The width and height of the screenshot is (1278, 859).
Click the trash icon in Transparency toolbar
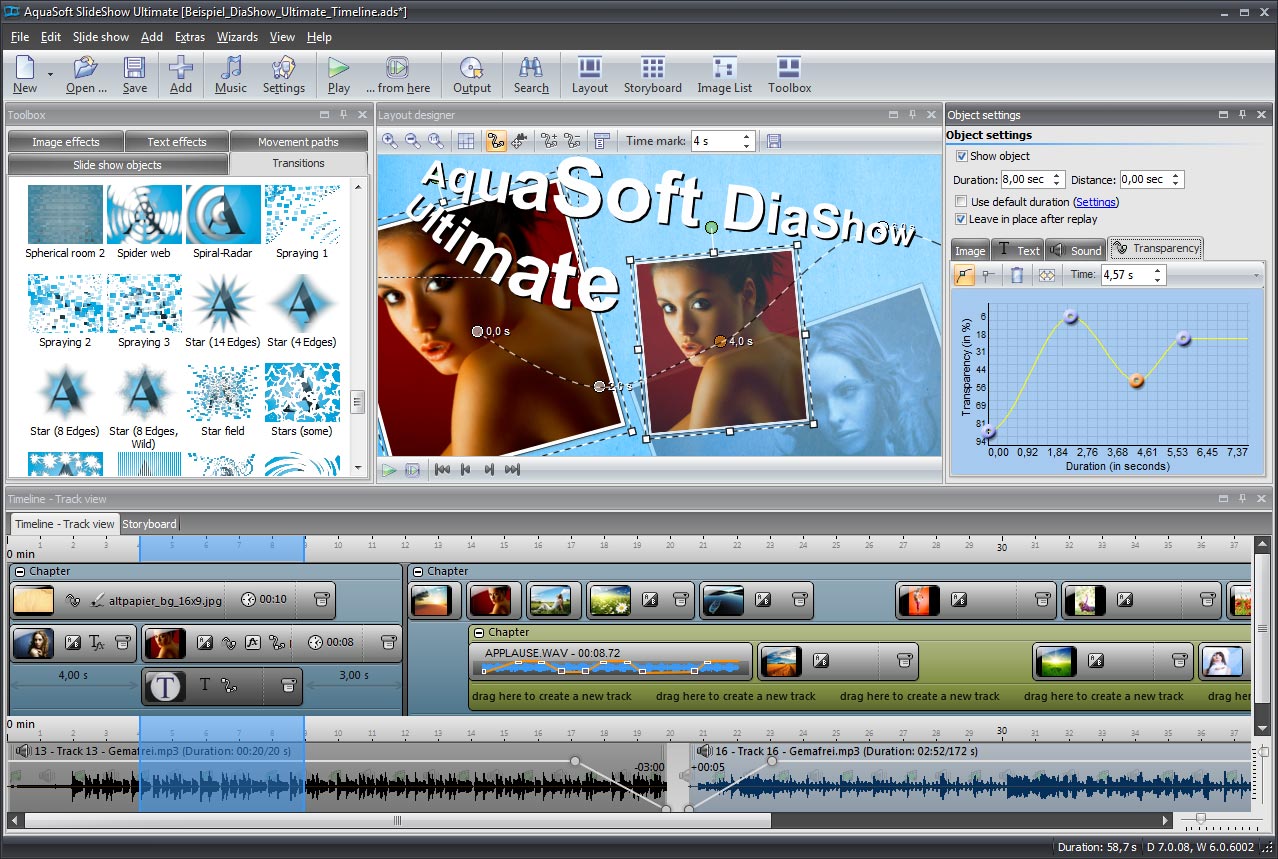coord(1017,275)
